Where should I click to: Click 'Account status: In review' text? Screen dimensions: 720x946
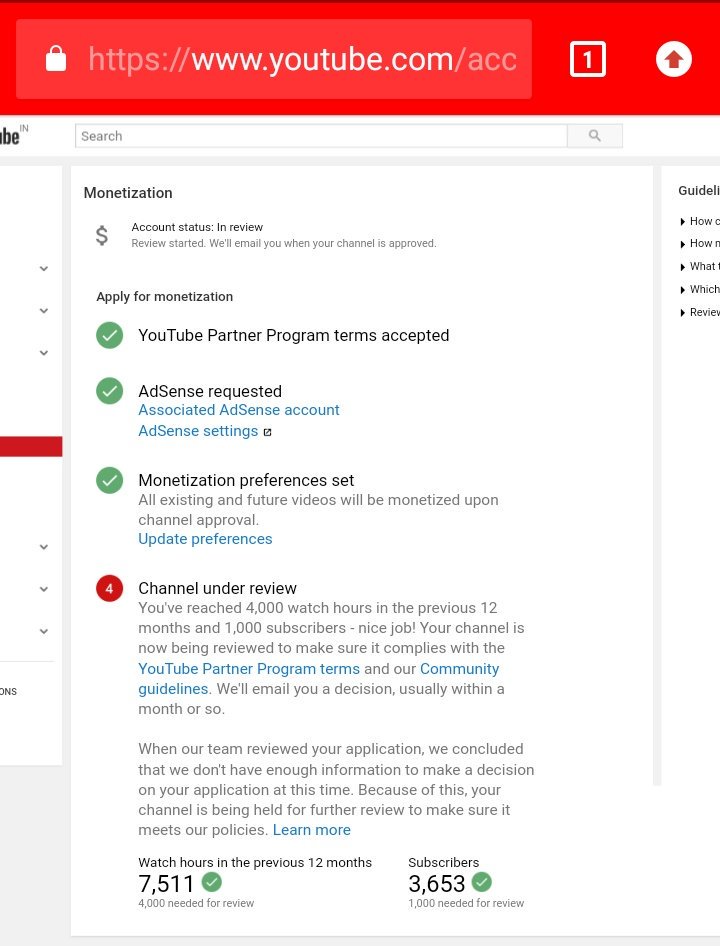197,227
